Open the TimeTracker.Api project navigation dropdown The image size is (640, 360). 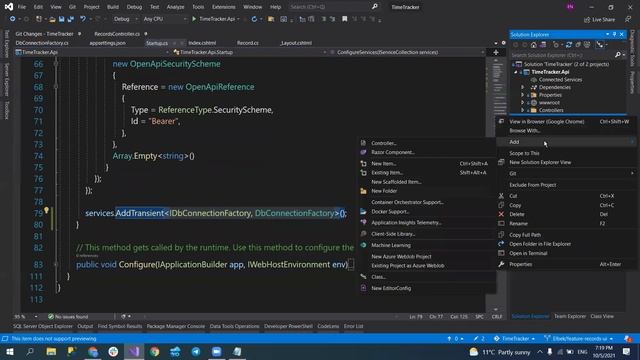click(x=92, y=52)
